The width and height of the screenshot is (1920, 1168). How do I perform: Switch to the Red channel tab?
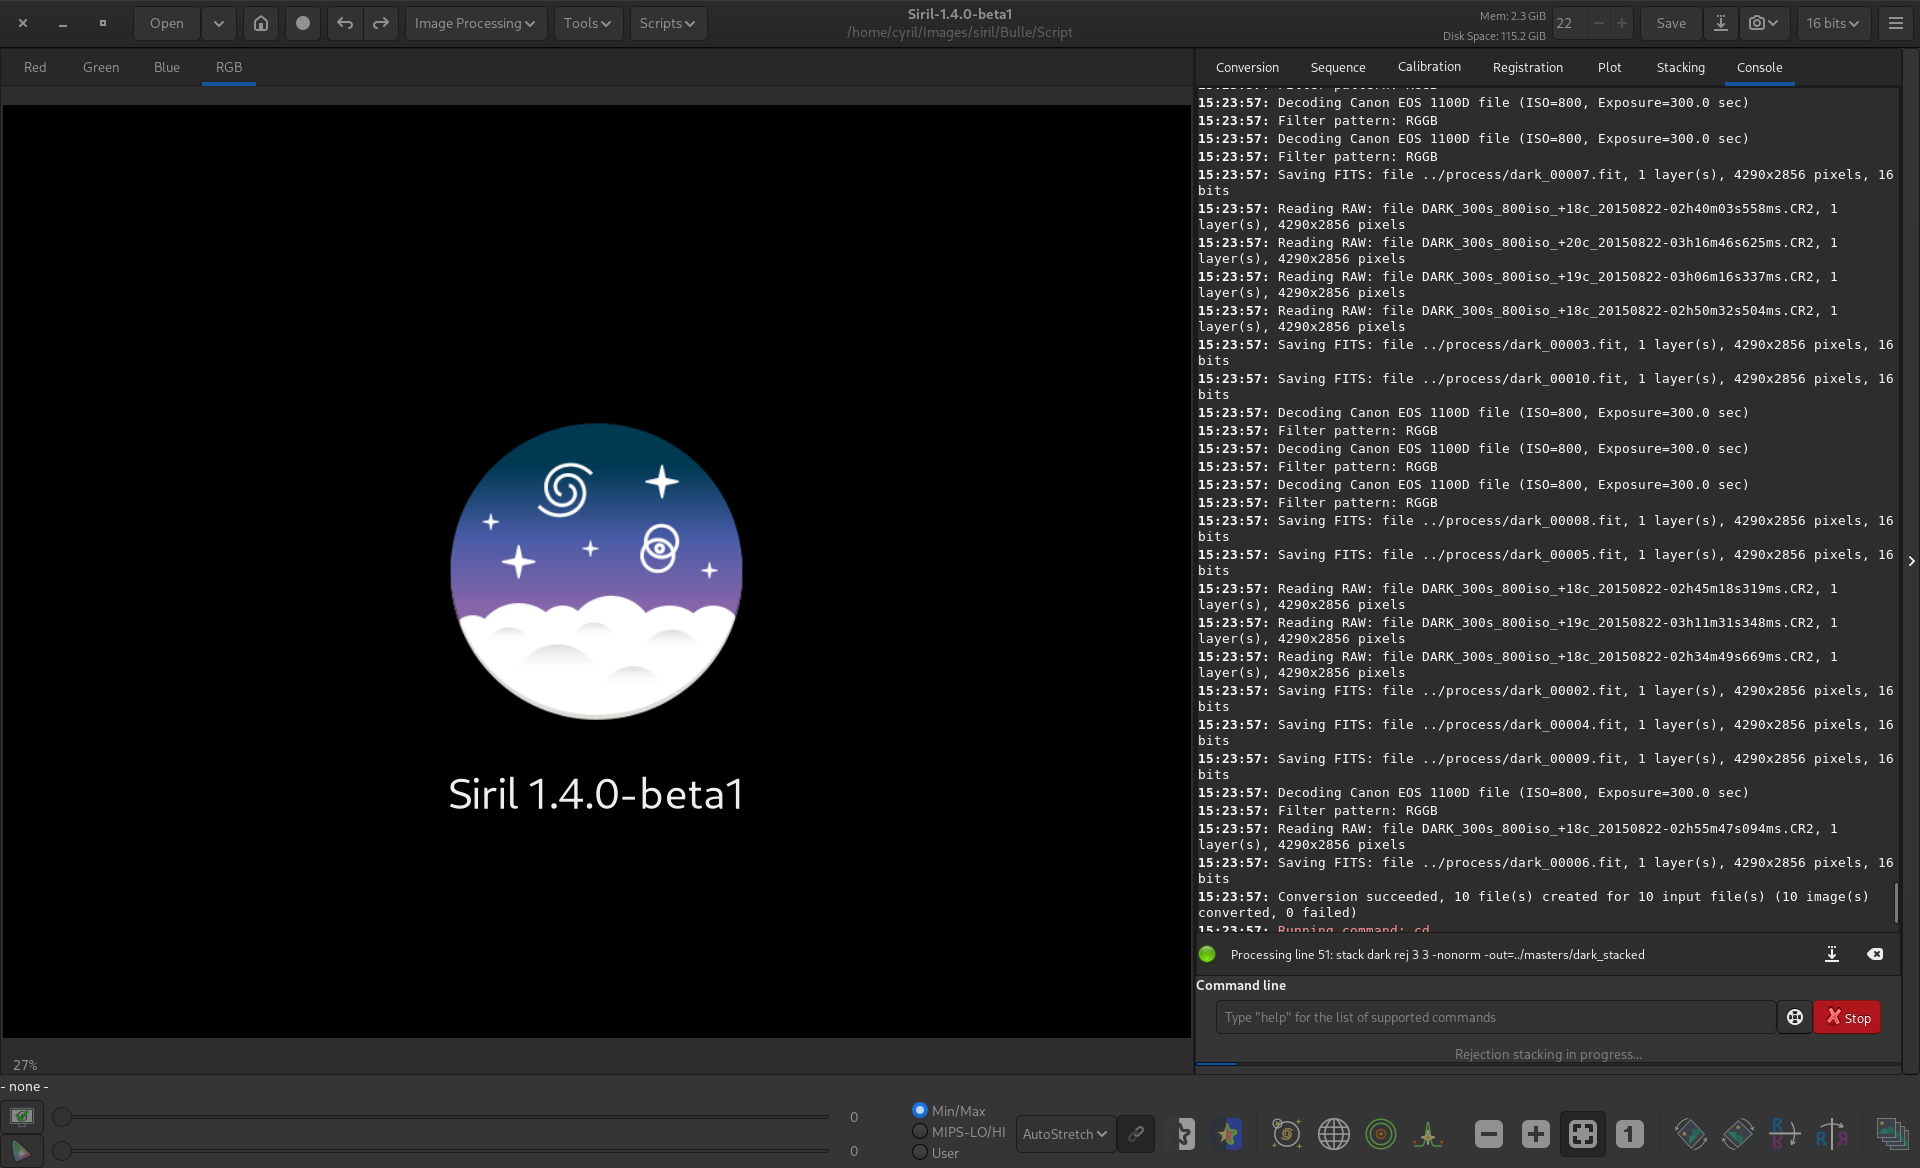click(x=35, y=67)
